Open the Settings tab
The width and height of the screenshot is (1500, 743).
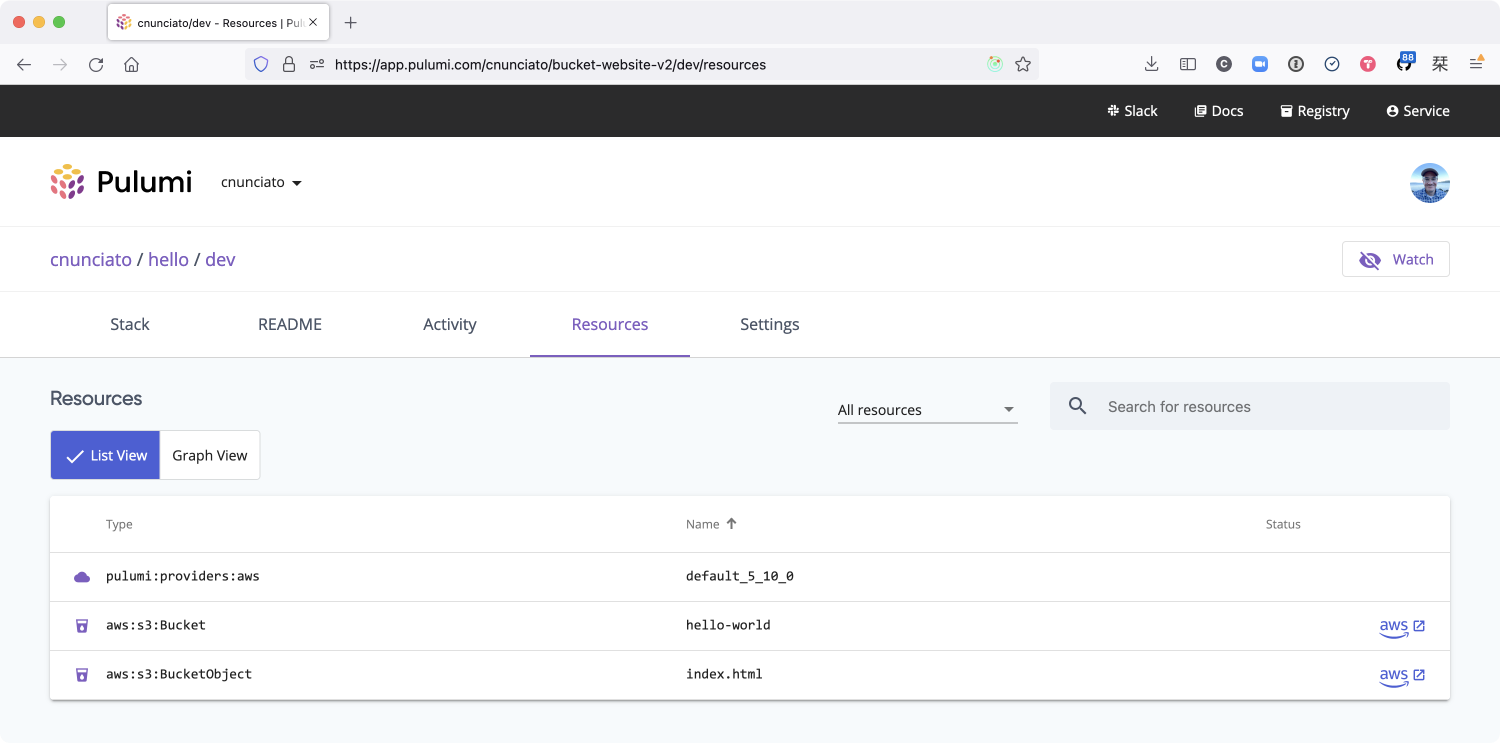point(769,325)
